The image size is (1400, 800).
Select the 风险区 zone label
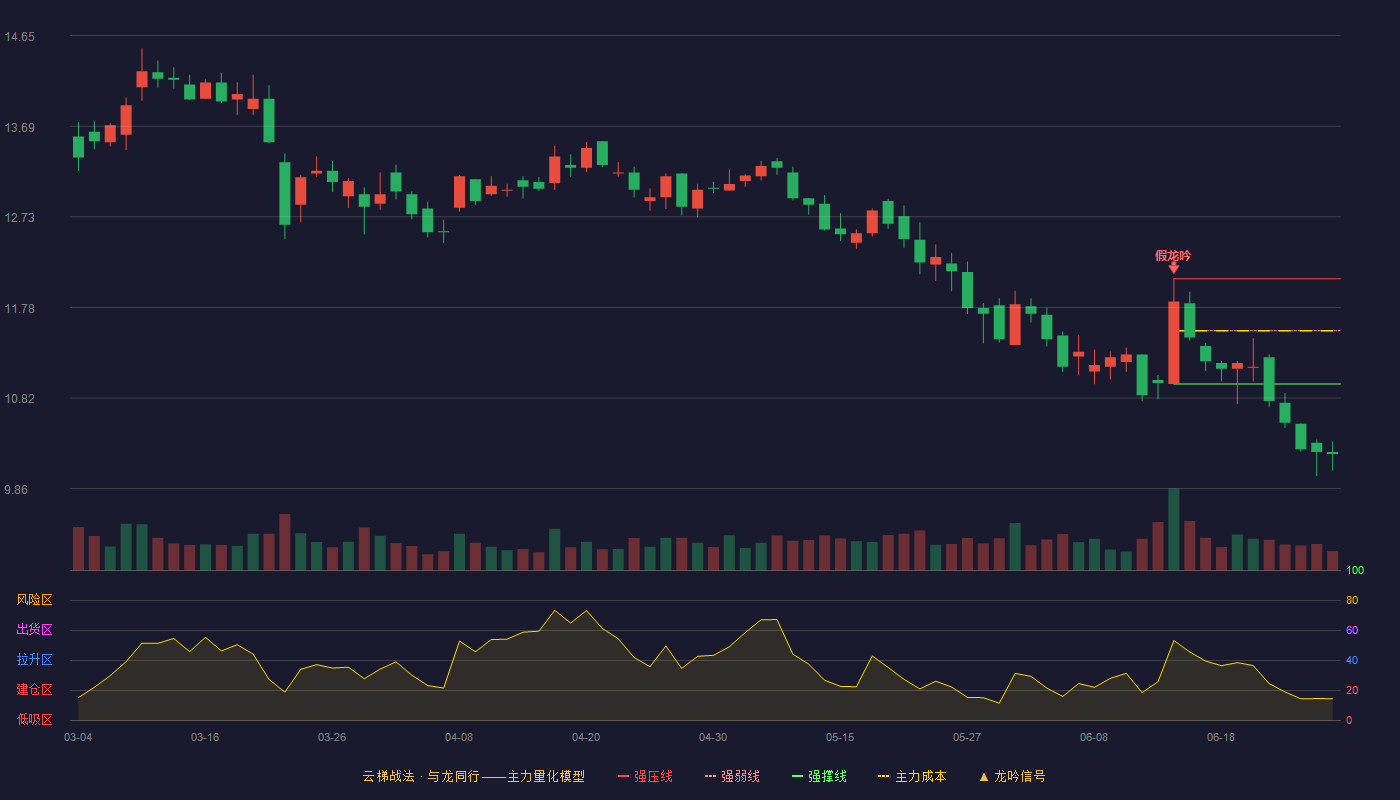34,600
